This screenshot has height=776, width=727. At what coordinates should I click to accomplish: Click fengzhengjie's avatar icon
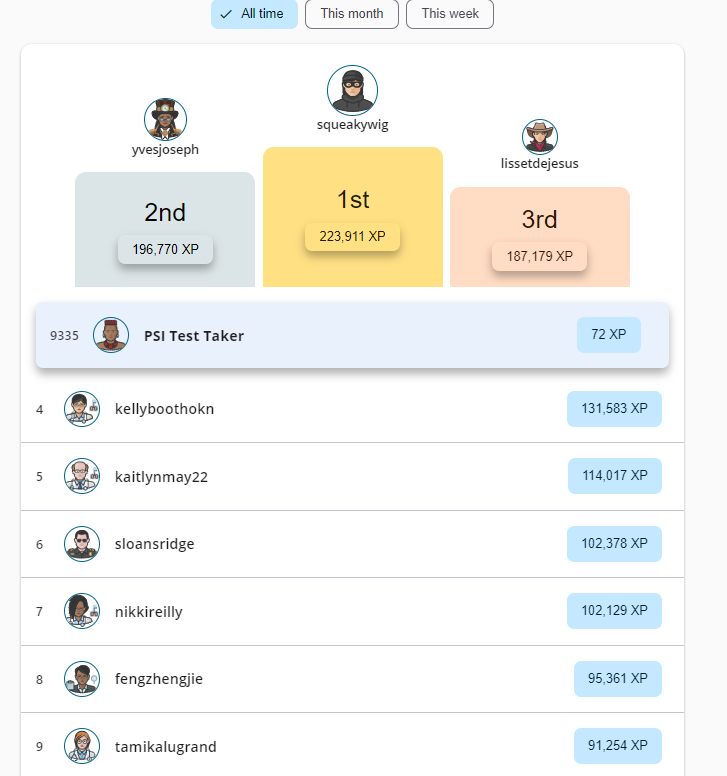(81, 679)
